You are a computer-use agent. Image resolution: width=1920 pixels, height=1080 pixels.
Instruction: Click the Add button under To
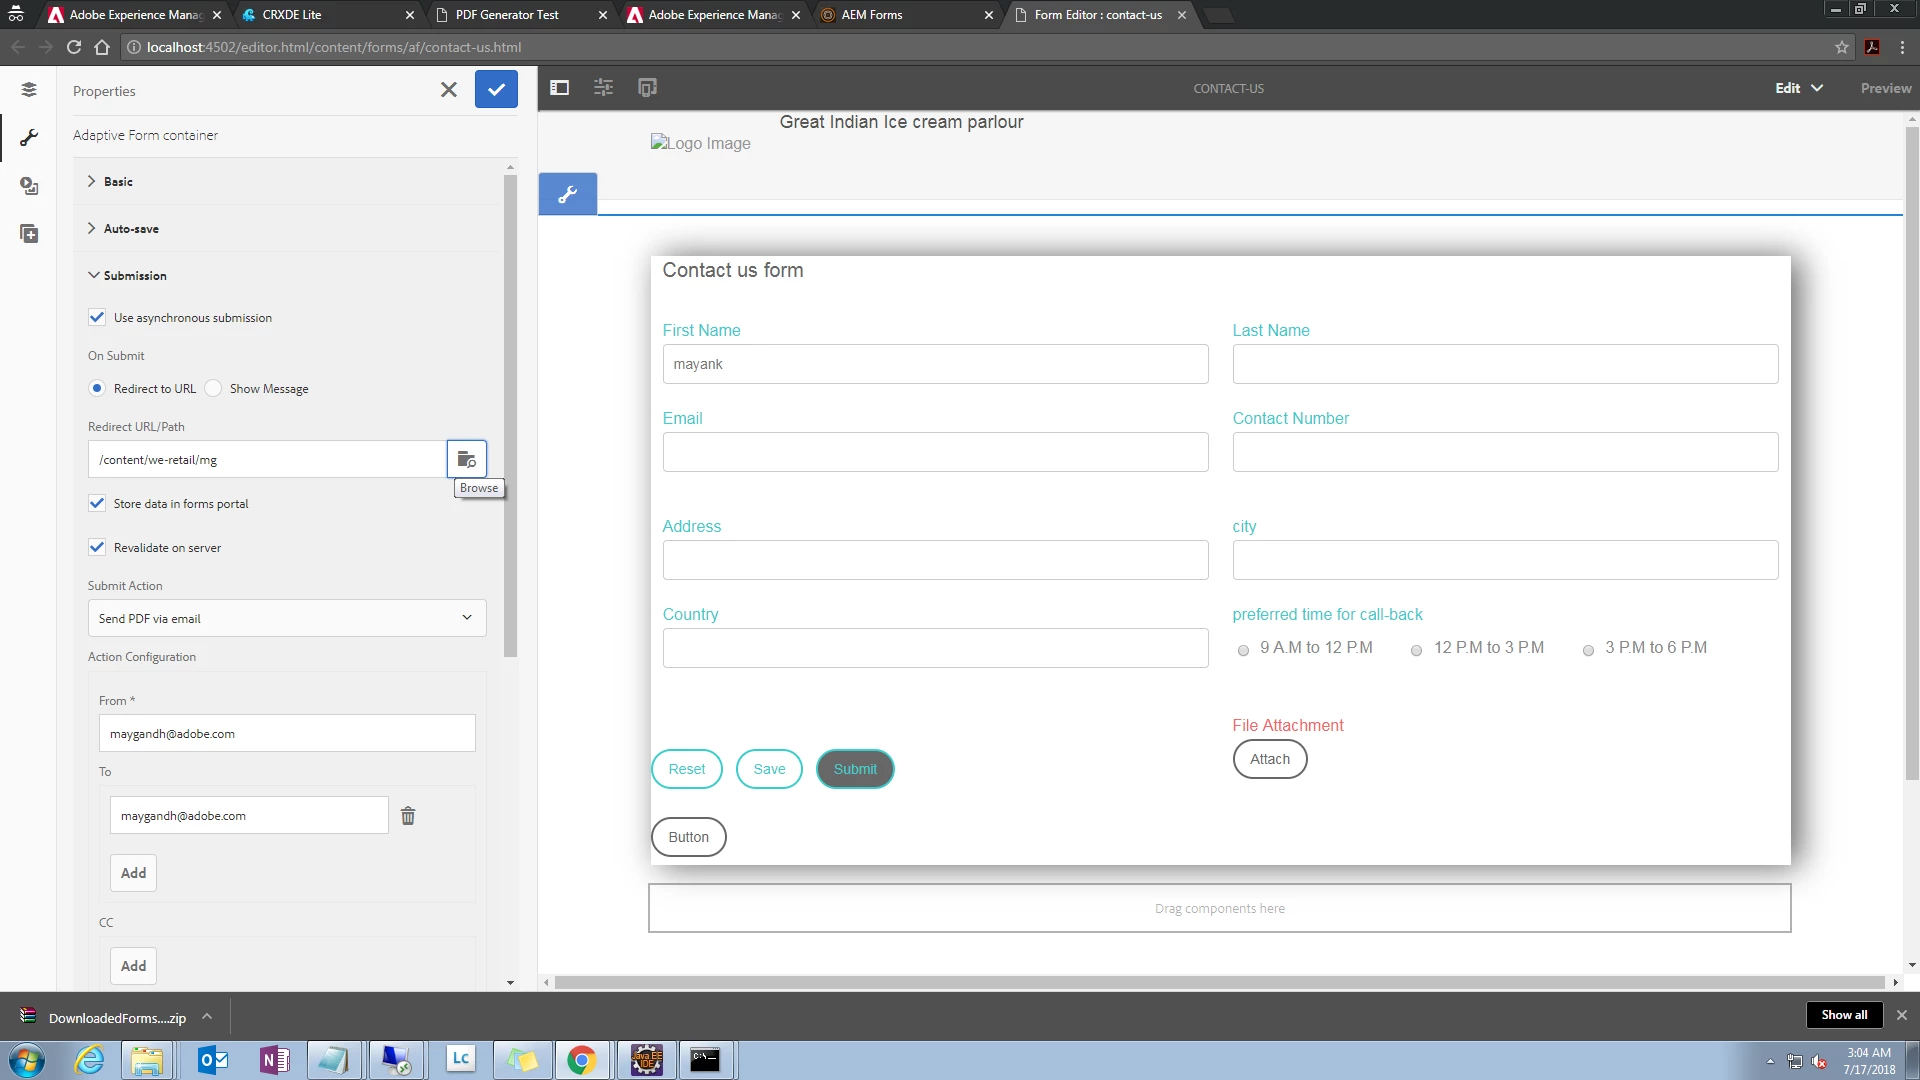pos(133,873)
